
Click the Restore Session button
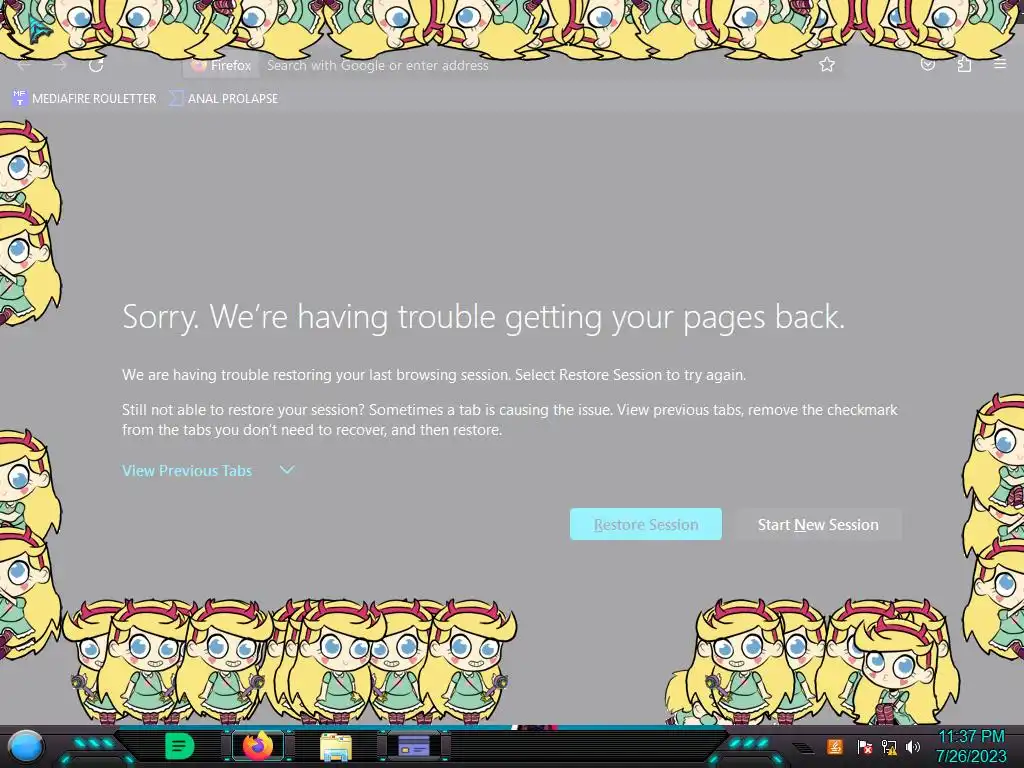(x=646, y=524)
